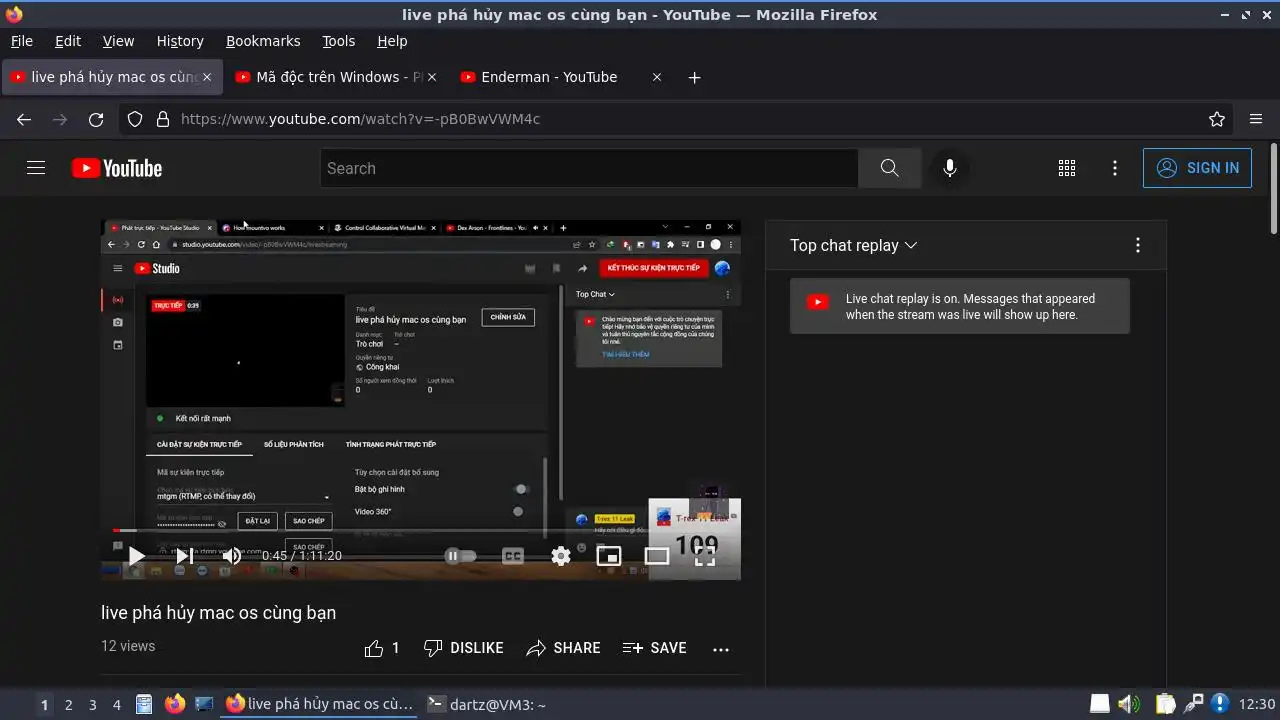Toggle autoplay switch in player
Viewport: 1280px width, 720px height.
[460, 556]
